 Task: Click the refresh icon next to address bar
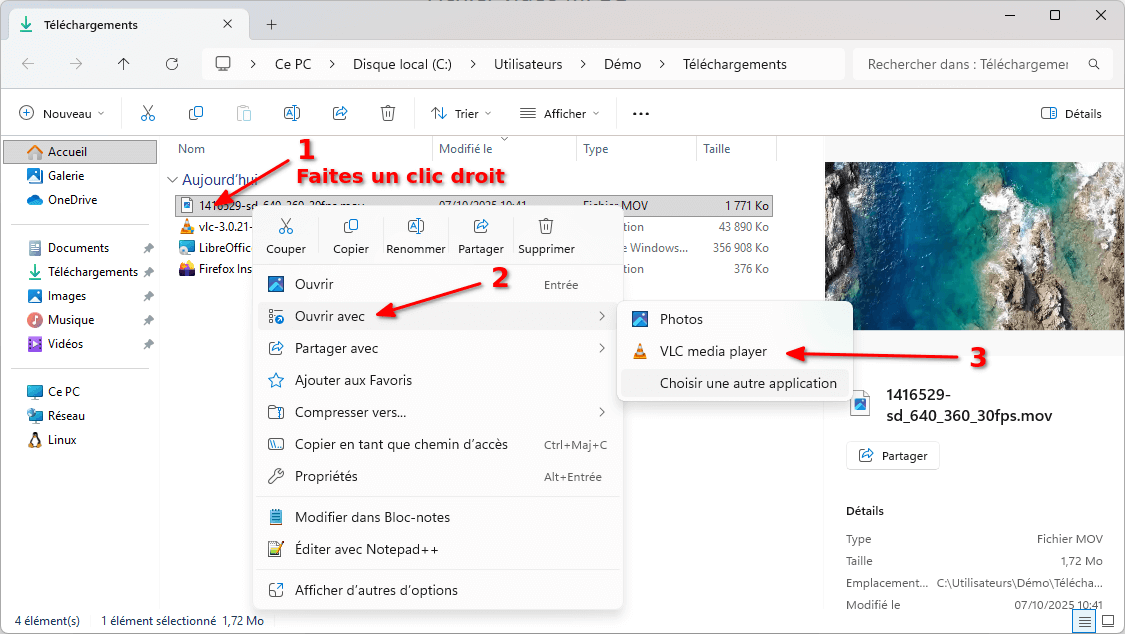(x=172, y=64)
